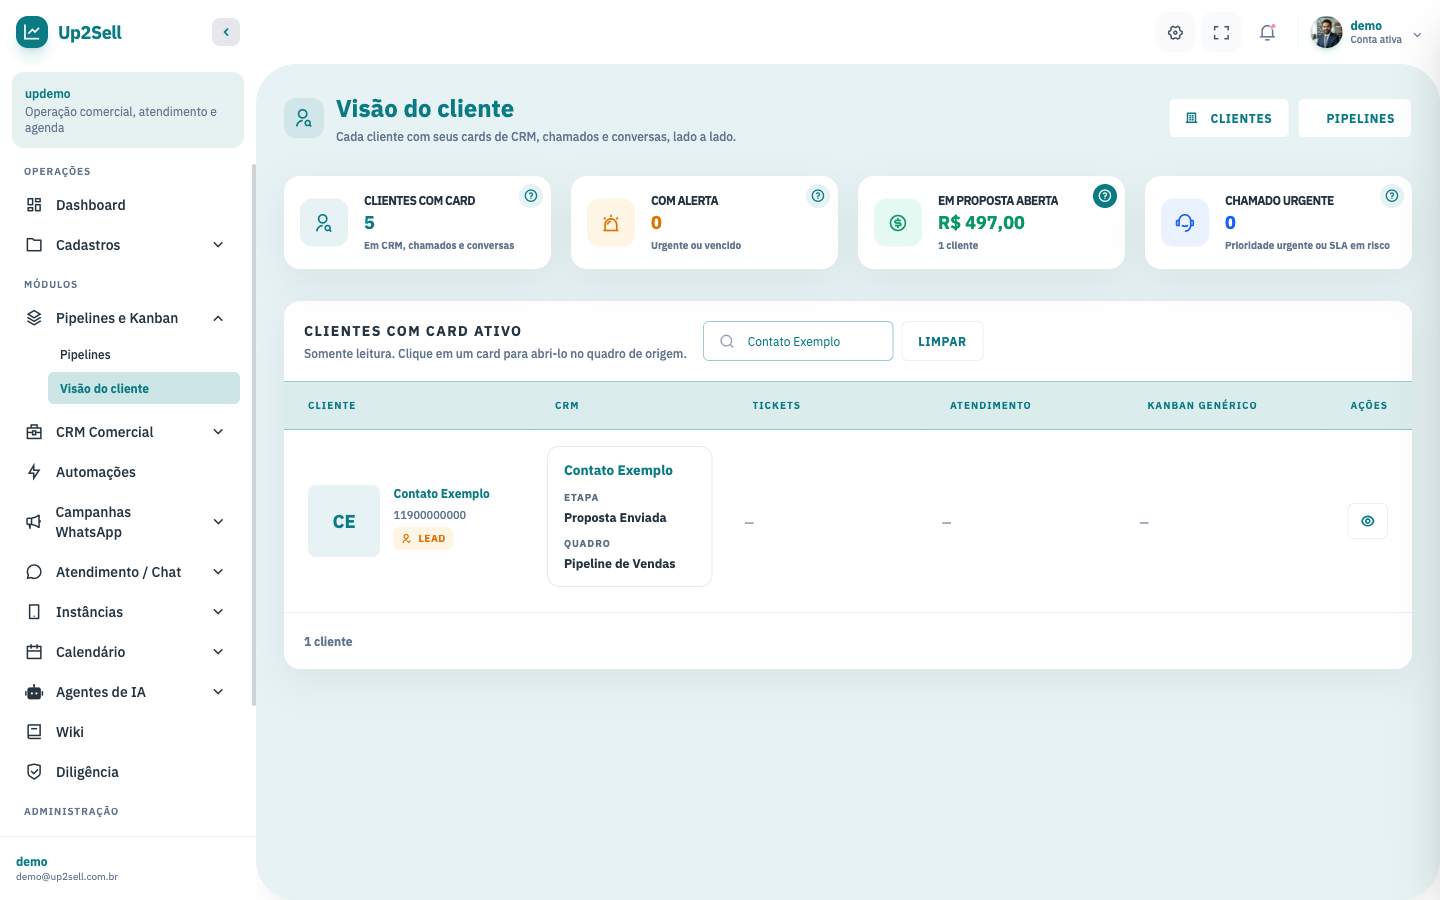Click the Com alerta siren icon
The width and height of the screenshot is (1440, 900).
pyautogui.click(x=611, y=222)
